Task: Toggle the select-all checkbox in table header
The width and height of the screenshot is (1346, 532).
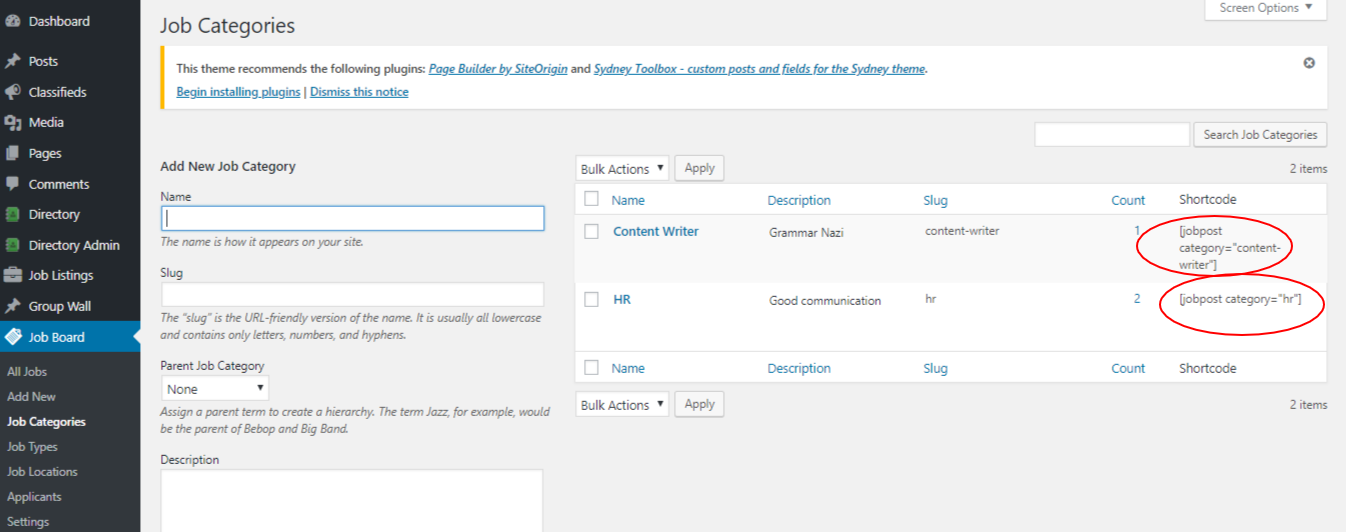Action: (592, 199)
